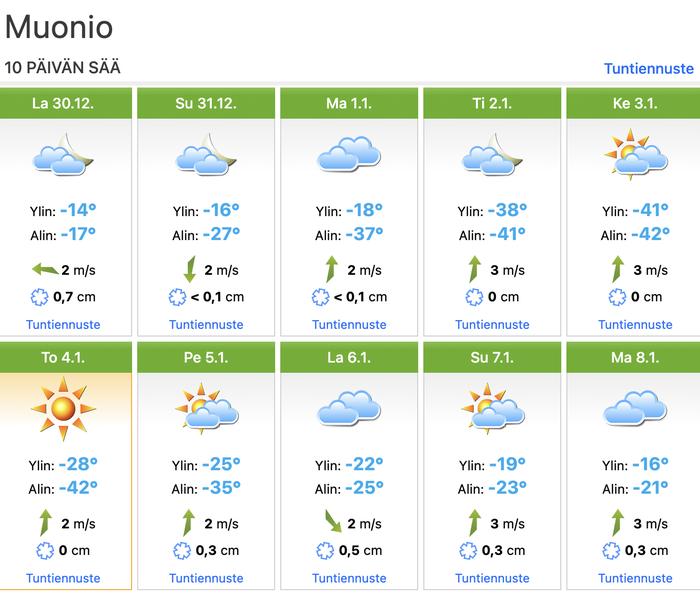
Task: Click the snowflake icon for Su 7.1.
Action: tap(467, 550)
